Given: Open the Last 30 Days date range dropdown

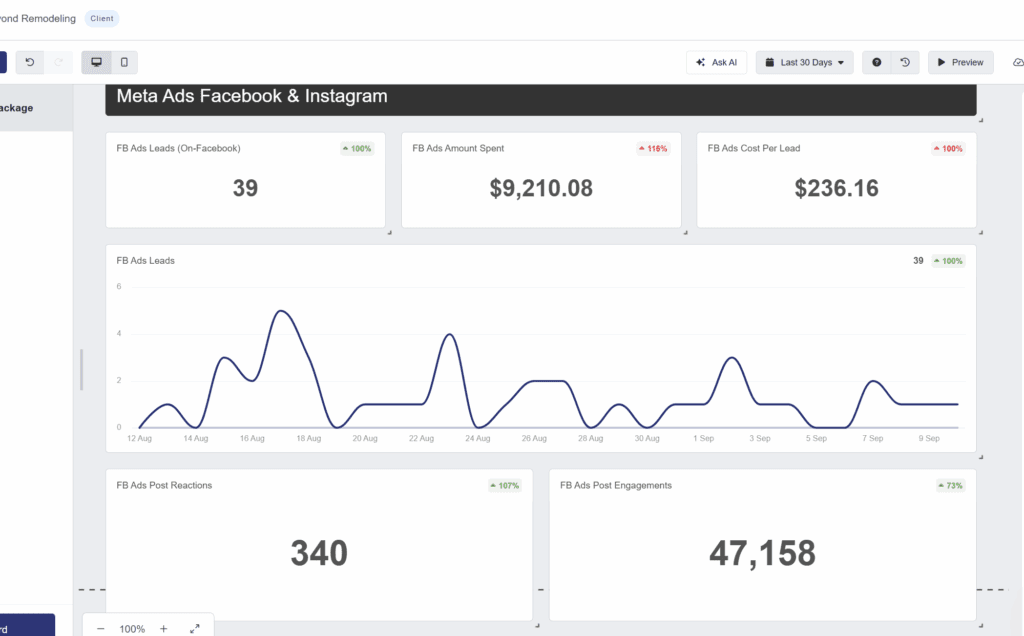Looking at the screenshot, I should (804, 62).
